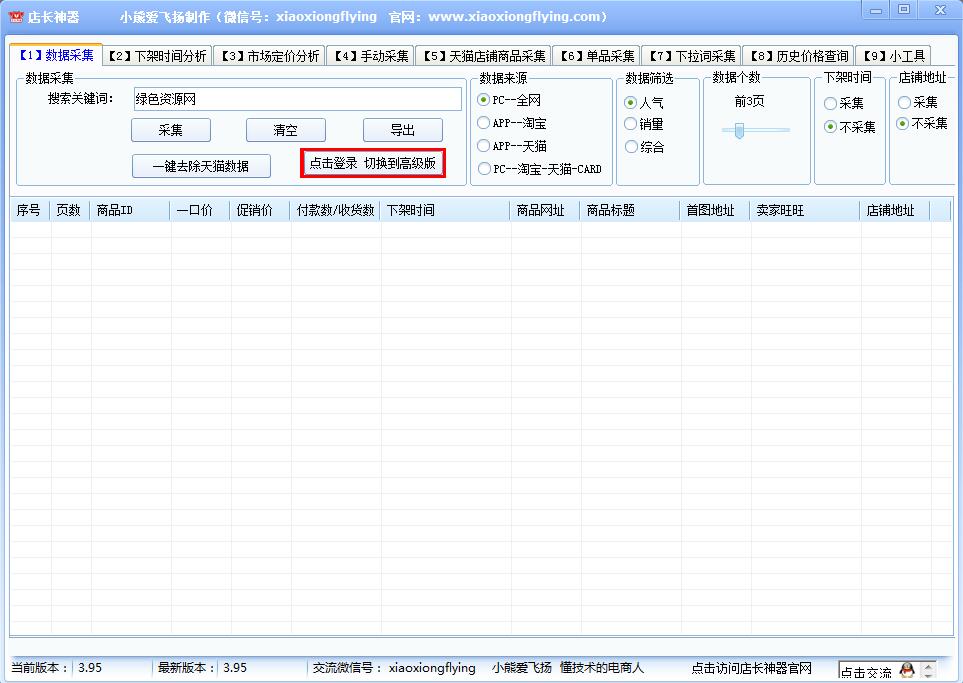The width and height of the screenshot is (963, 683).
Task: Select the 【5】天猫店铺商品采集 tab
Action: coord(484,57)
